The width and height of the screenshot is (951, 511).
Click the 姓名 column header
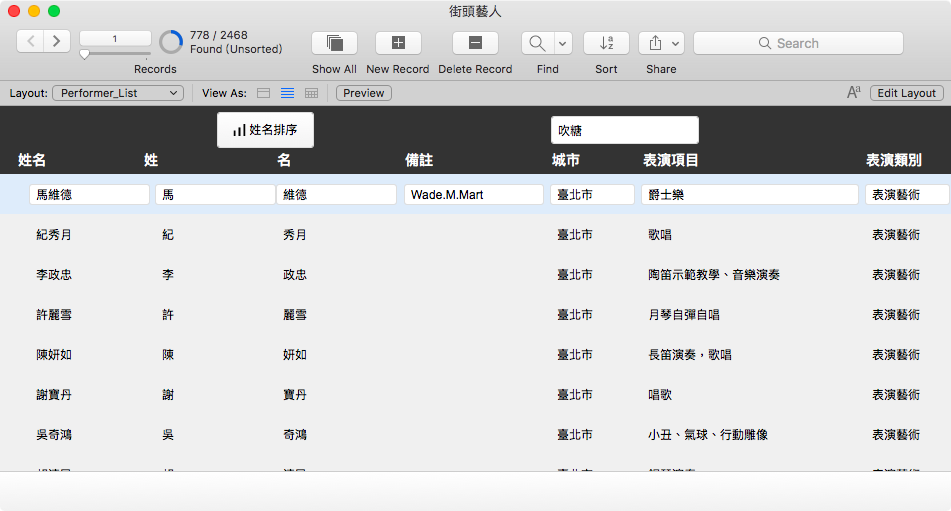[32, 160]
